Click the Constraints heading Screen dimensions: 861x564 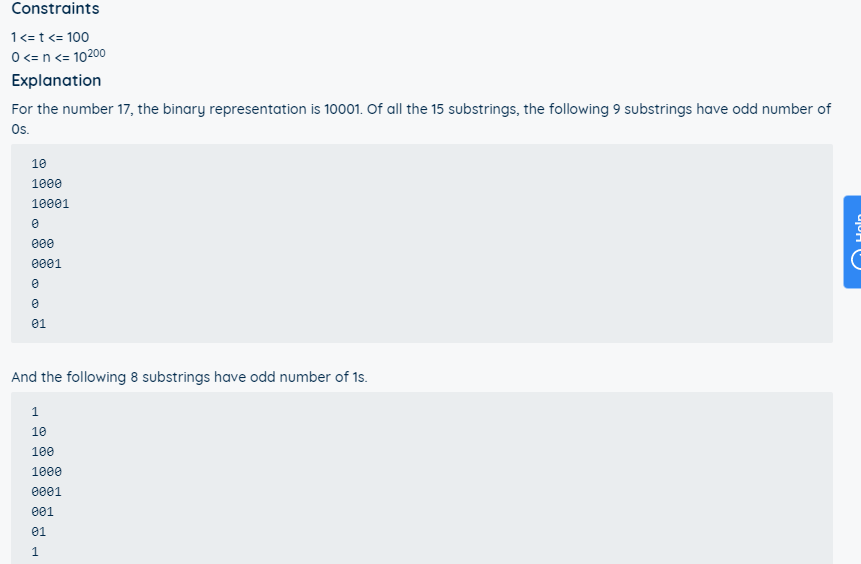pyautogui.click(x=55, y=9)
